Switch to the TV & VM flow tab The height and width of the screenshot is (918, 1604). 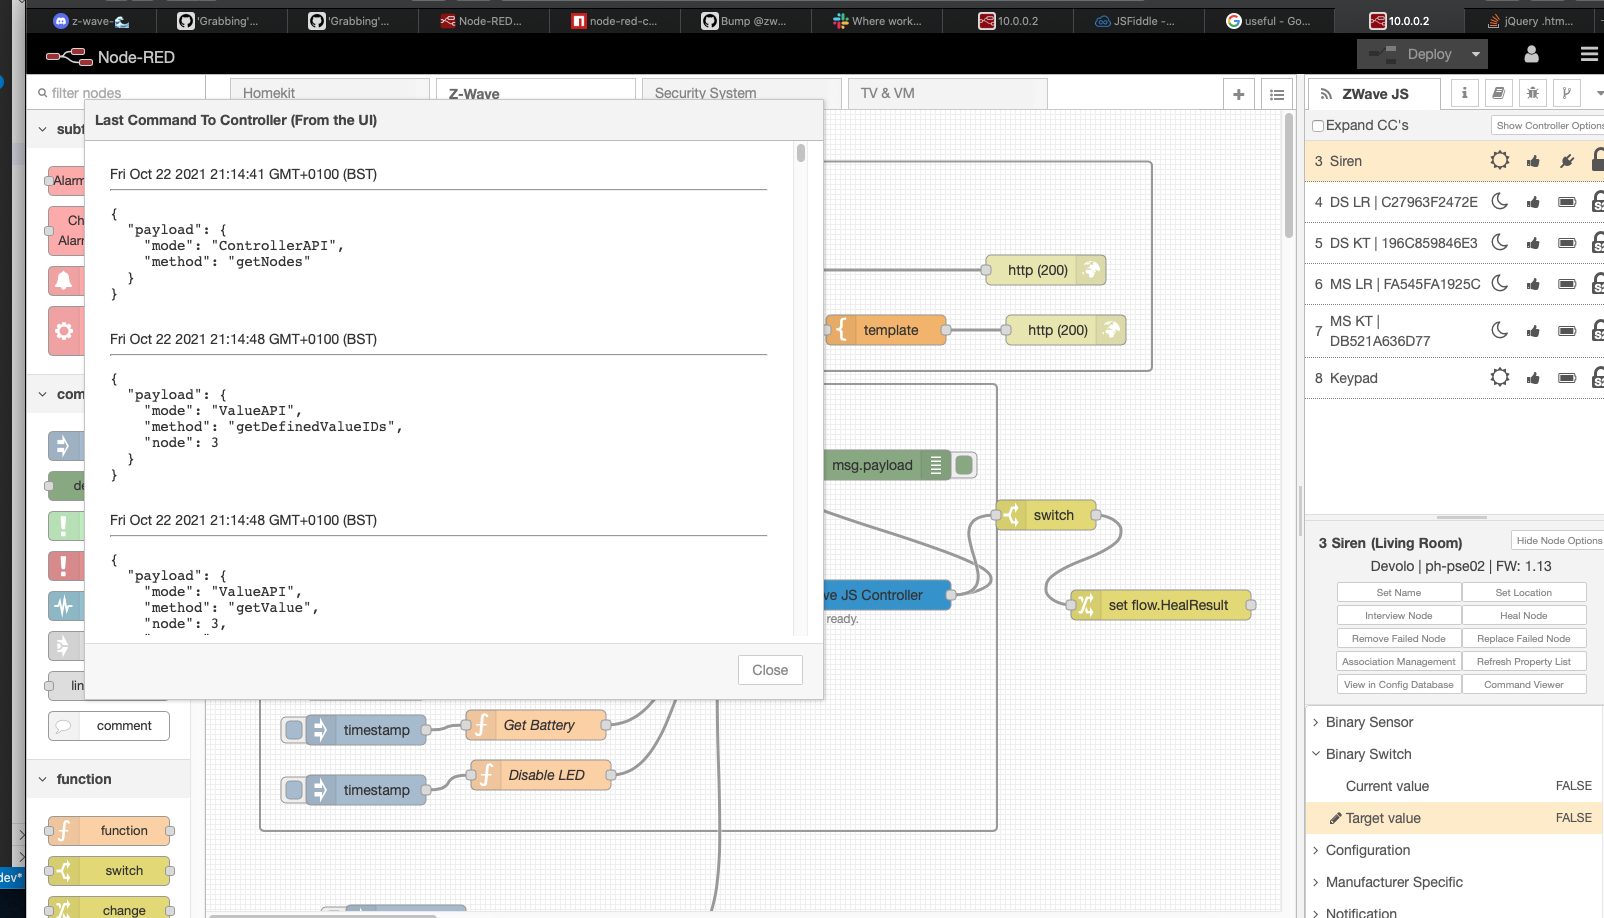coord(947,92)
